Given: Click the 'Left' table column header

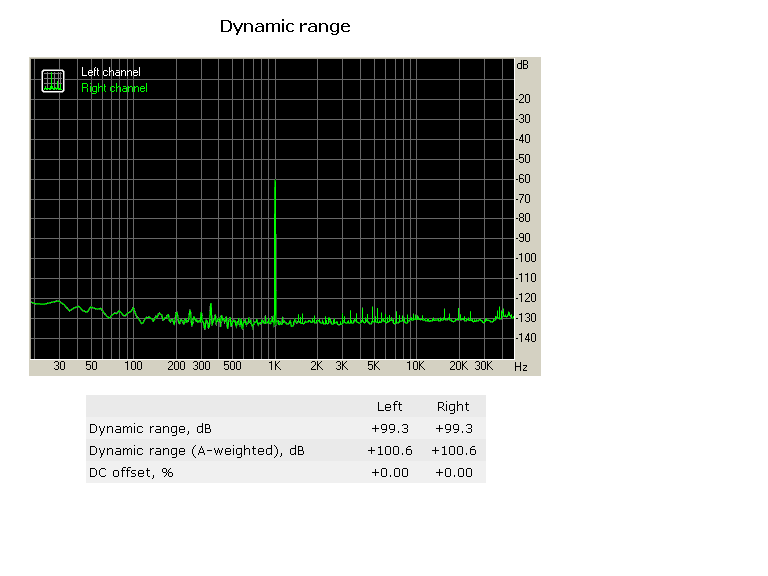Looking at the screenshot, I should [389, 407].
